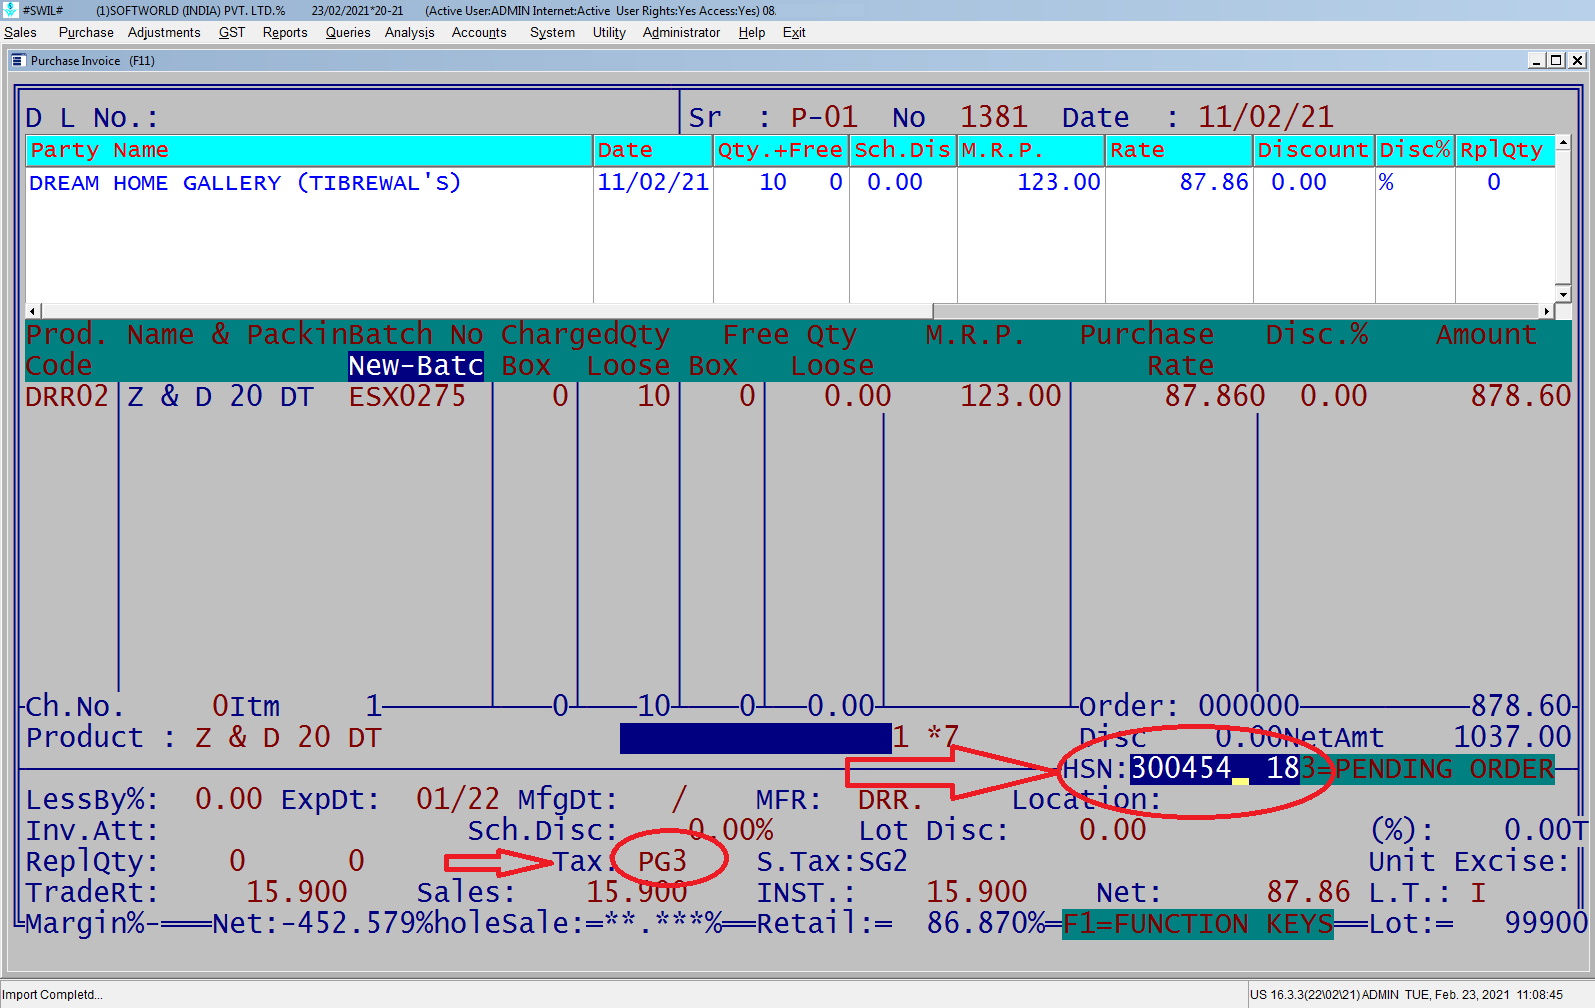Viewport: 1595px width, 1008px height.
Task: Click the F1=FUNCTION KEYS label
Action: click(x=1197, y=923)
